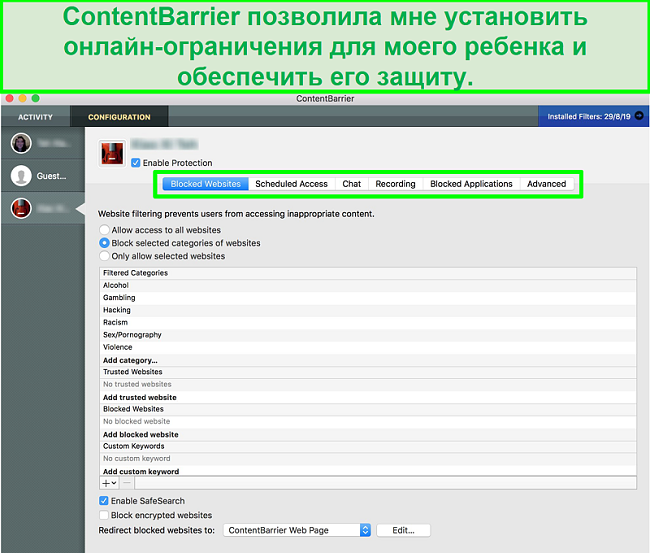Enable Block encrypted websites checkbox
This screenshot has height=553, width=650.
104,515
